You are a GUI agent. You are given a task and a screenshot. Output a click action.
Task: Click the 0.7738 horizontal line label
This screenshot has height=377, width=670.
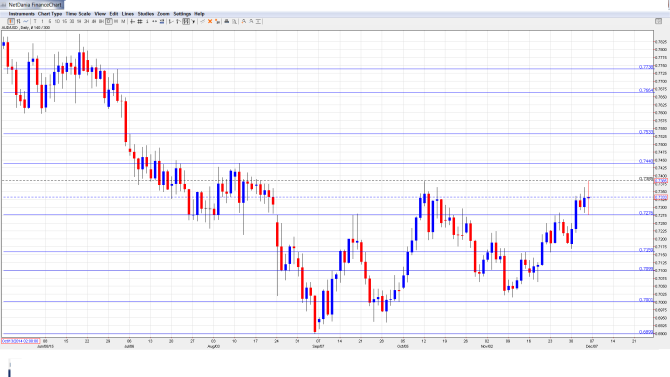646,67
